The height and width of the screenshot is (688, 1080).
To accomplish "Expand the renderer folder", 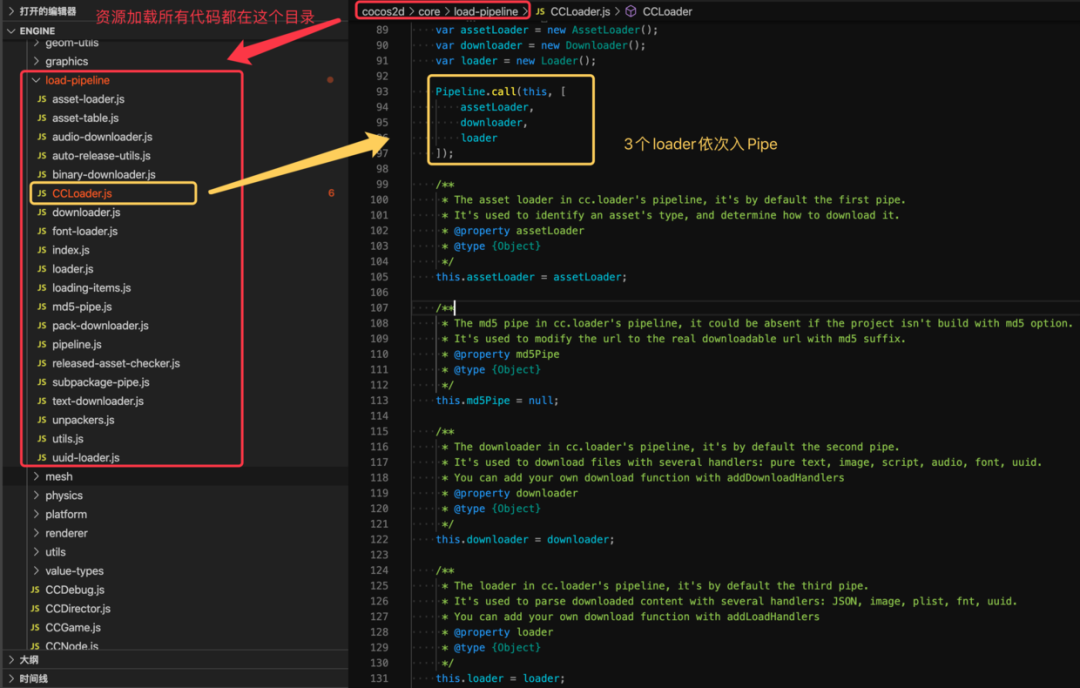I will (36, 533).
